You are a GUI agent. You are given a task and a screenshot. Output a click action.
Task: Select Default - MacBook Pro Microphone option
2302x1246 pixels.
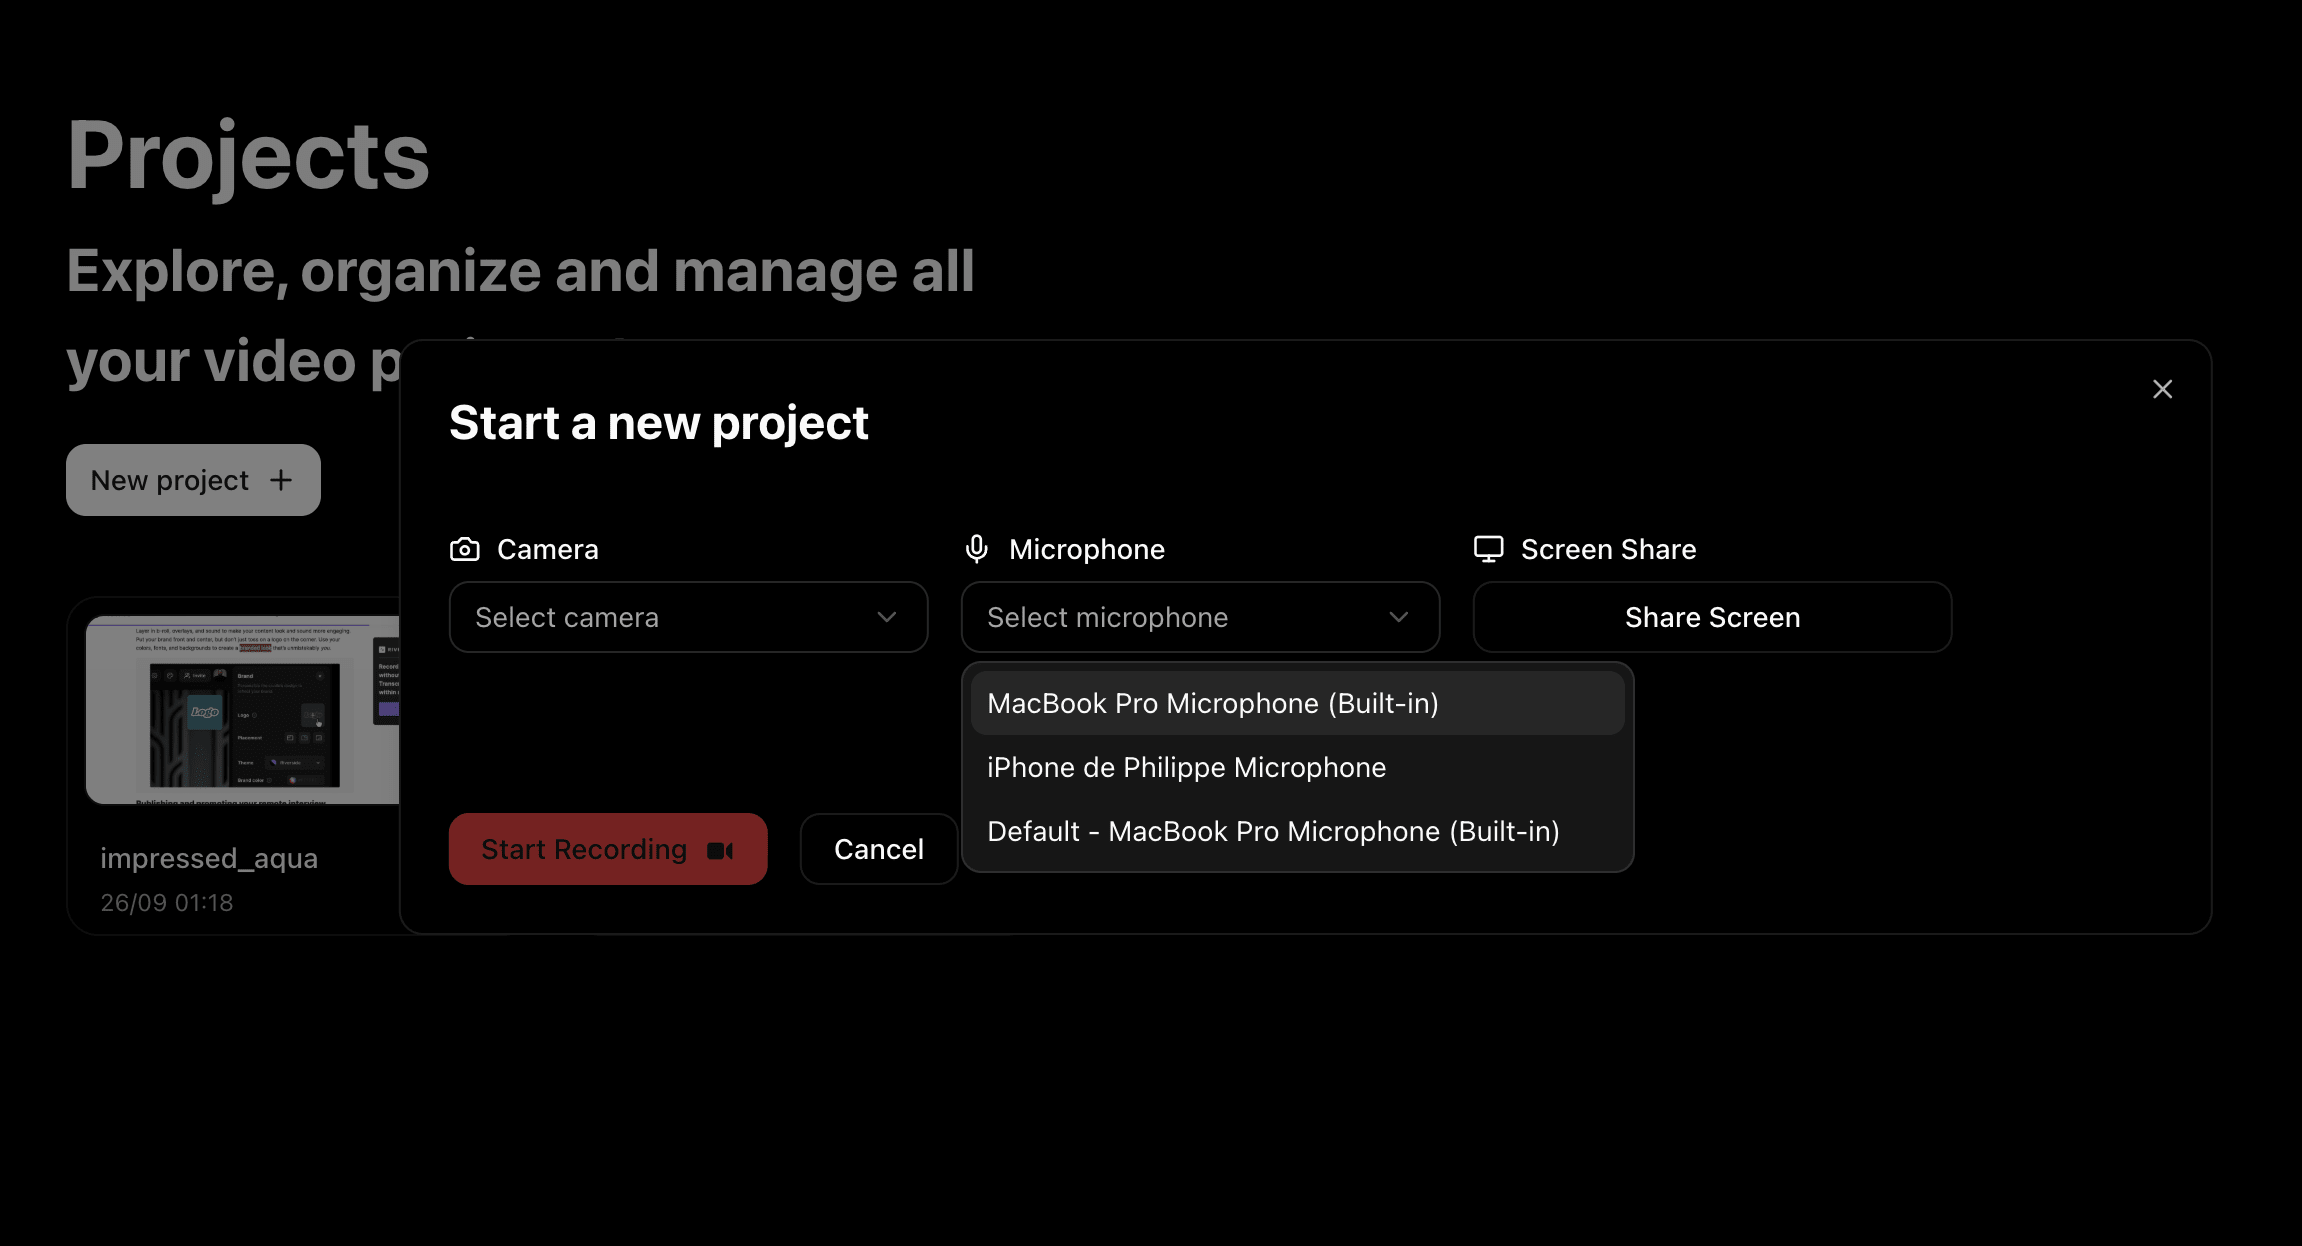(1272, 831)
